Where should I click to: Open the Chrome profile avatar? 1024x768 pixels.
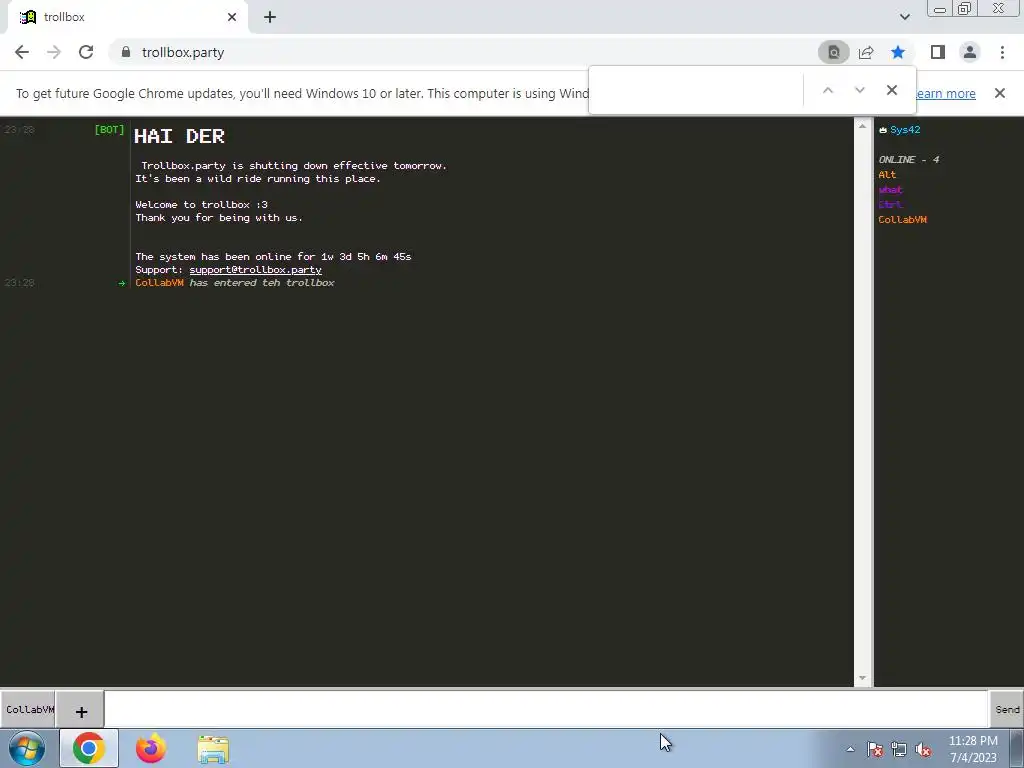[x=970, y=52]
